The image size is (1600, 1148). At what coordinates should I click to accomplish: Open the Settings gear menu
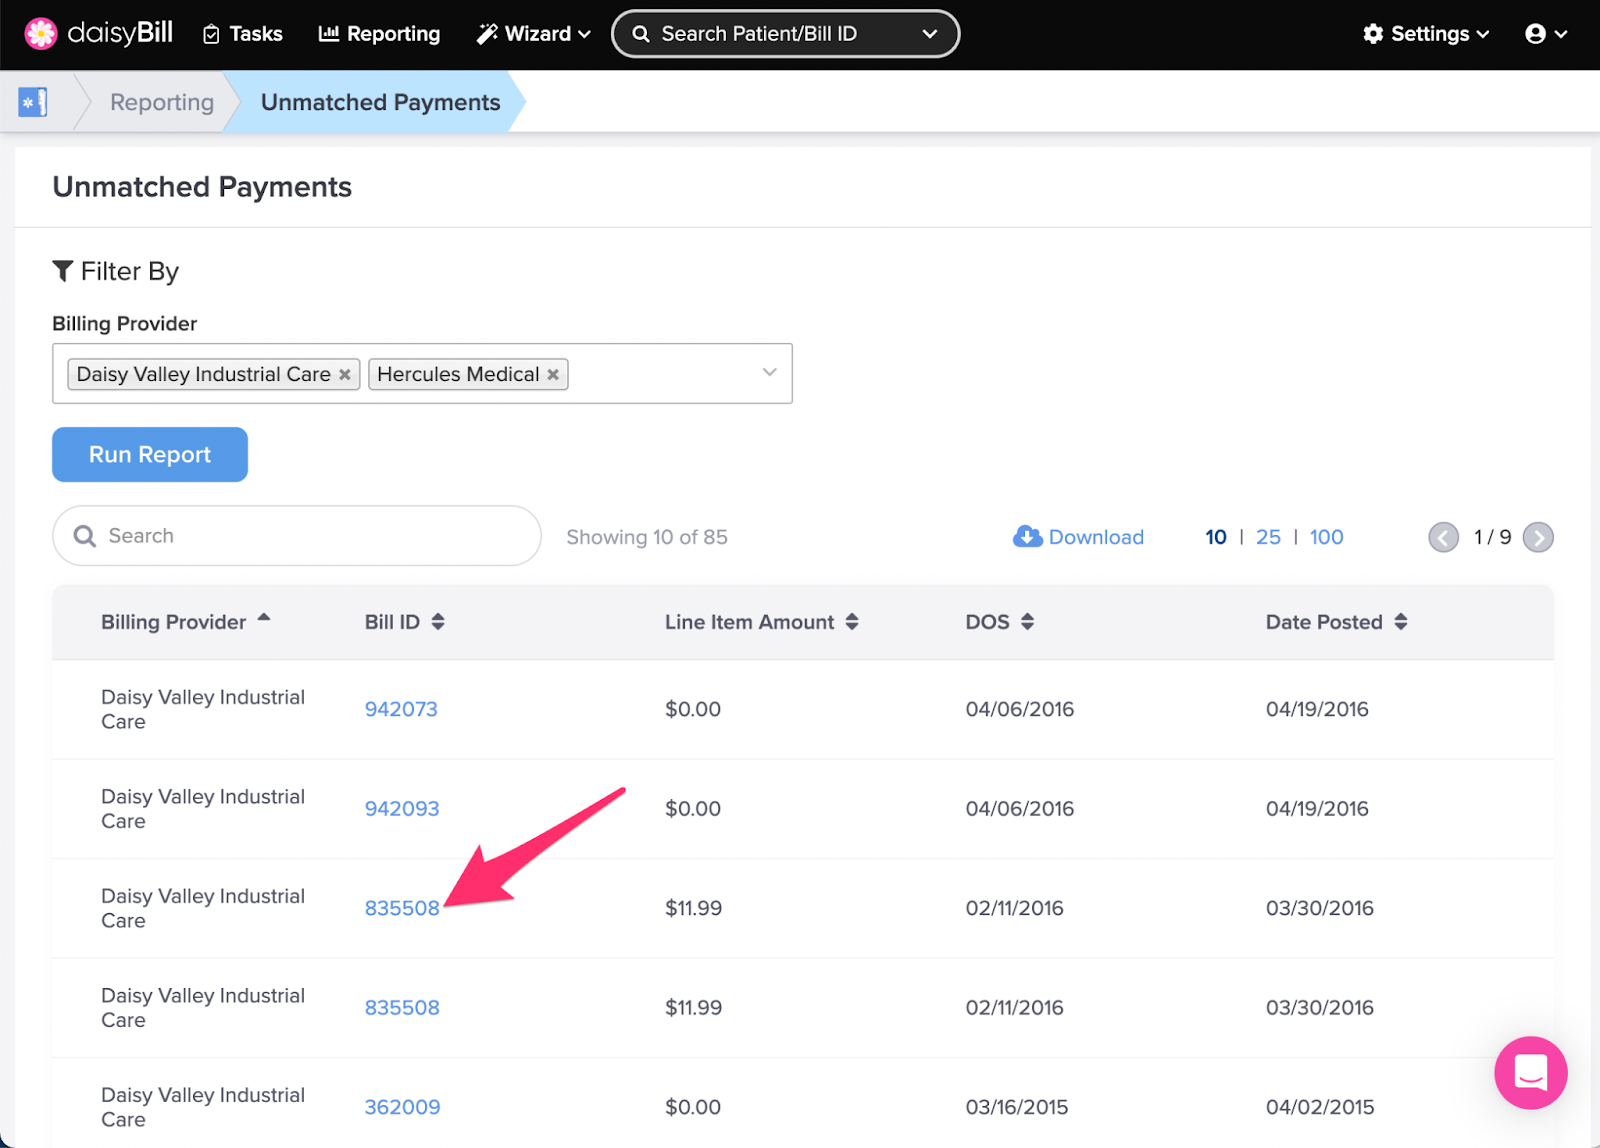tap(1426, 34)
